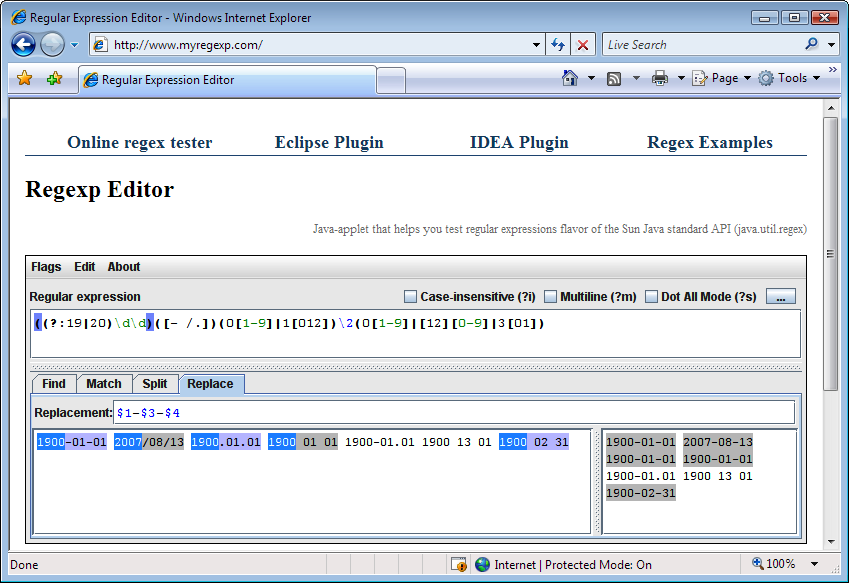This screenshot has width=849, height=583.
Task: Expand the Print options dropdown arrow
Action: point(681,78)
